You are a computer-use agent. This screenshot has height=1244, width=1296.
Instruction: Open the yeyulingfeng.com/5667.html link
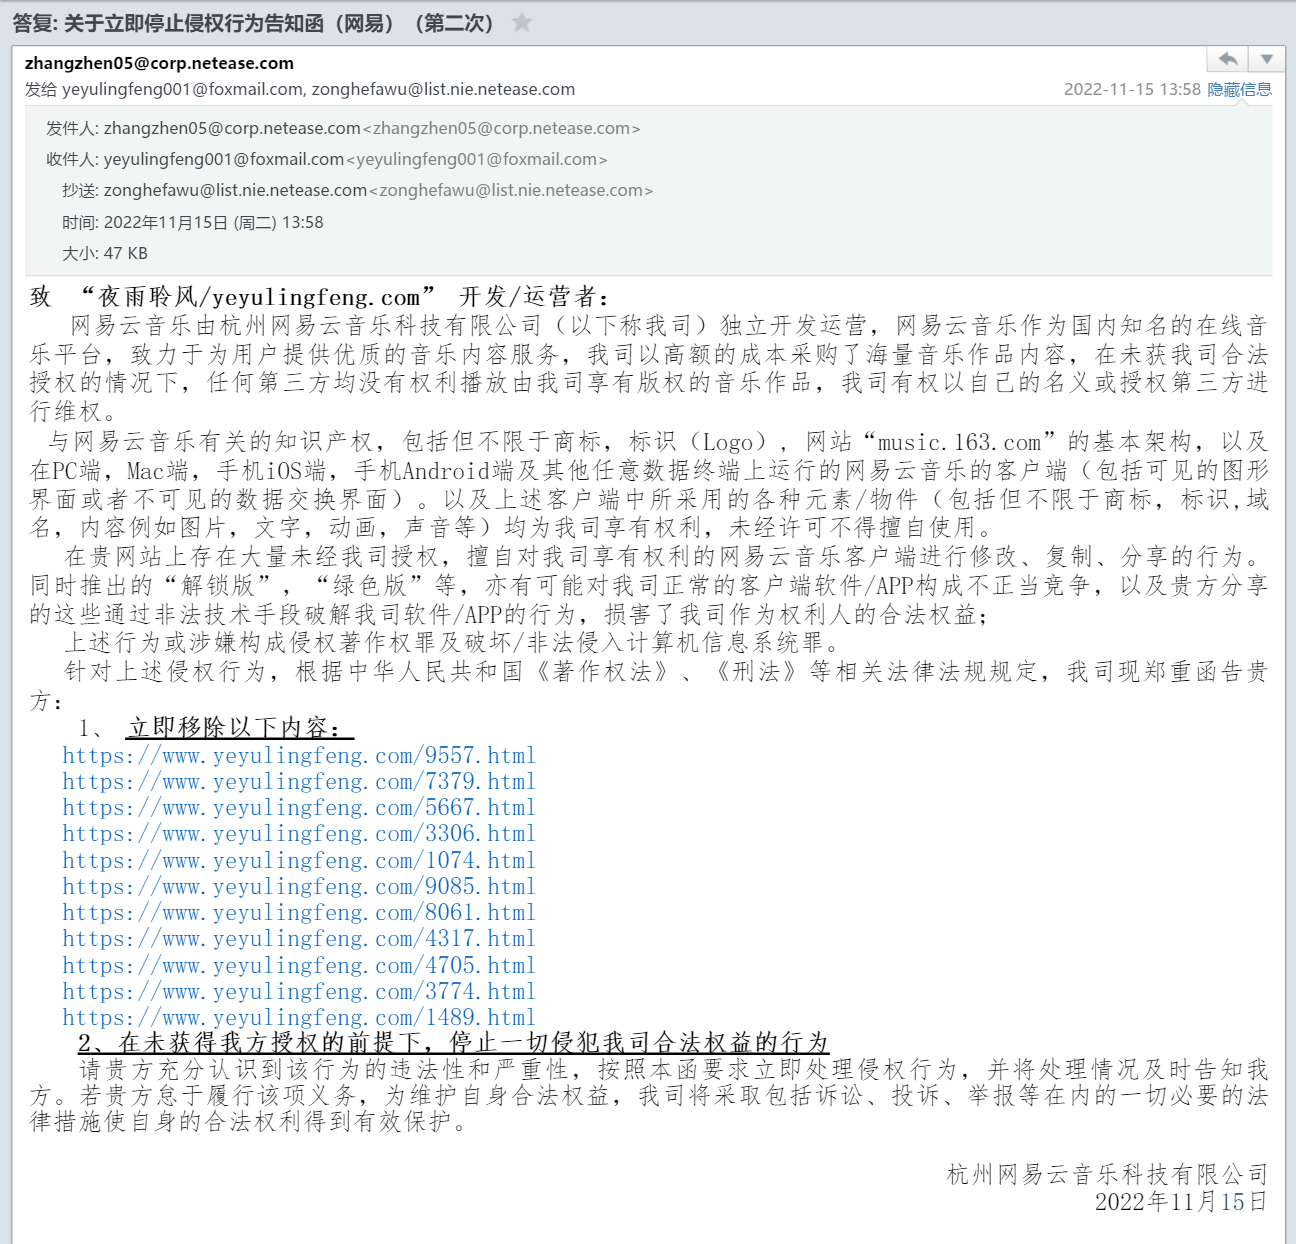tap(299, 808)
